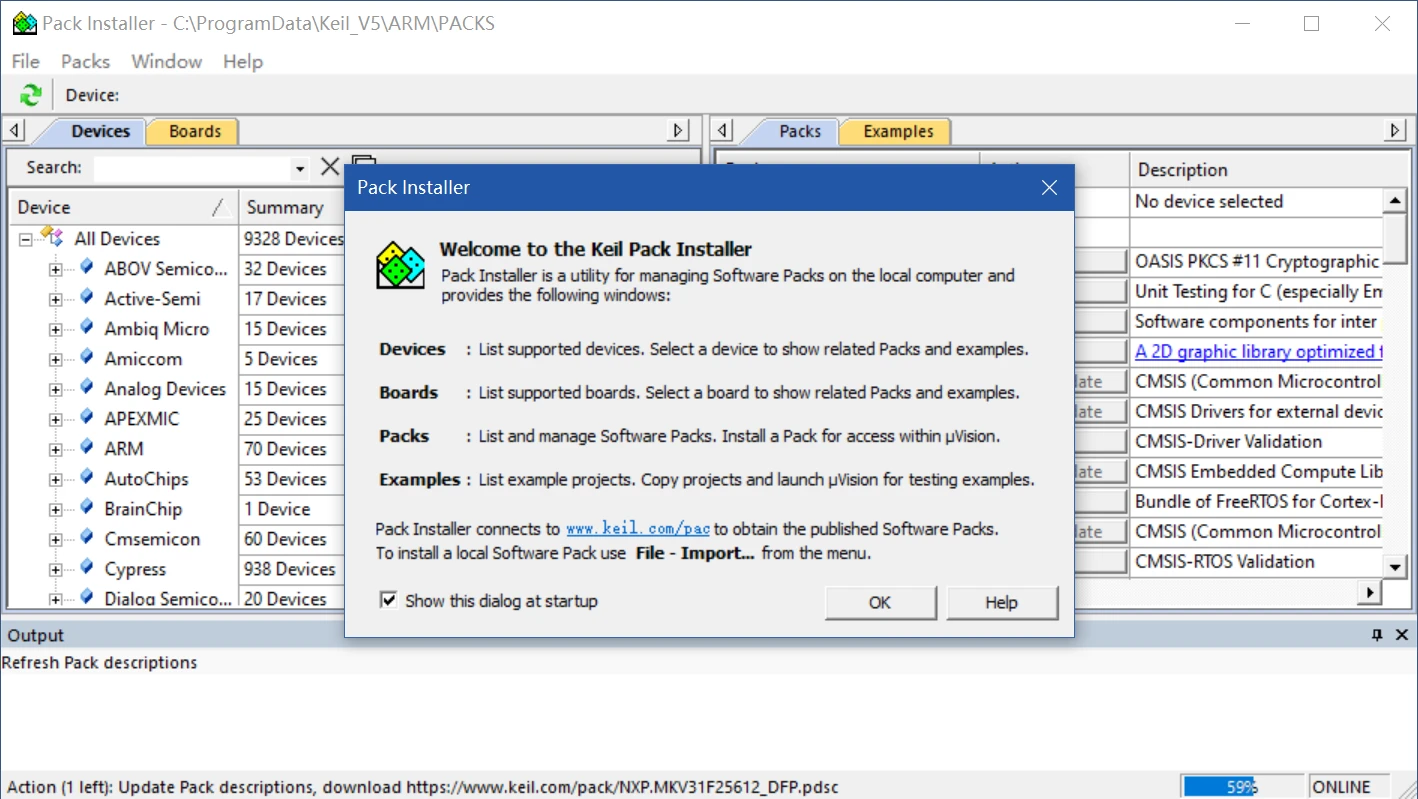Screen dimensions: 1418x799
Task: Click the action button beside CMSIS-Driver Validation
Action: pyautogui.click(x=1099, y=441)
